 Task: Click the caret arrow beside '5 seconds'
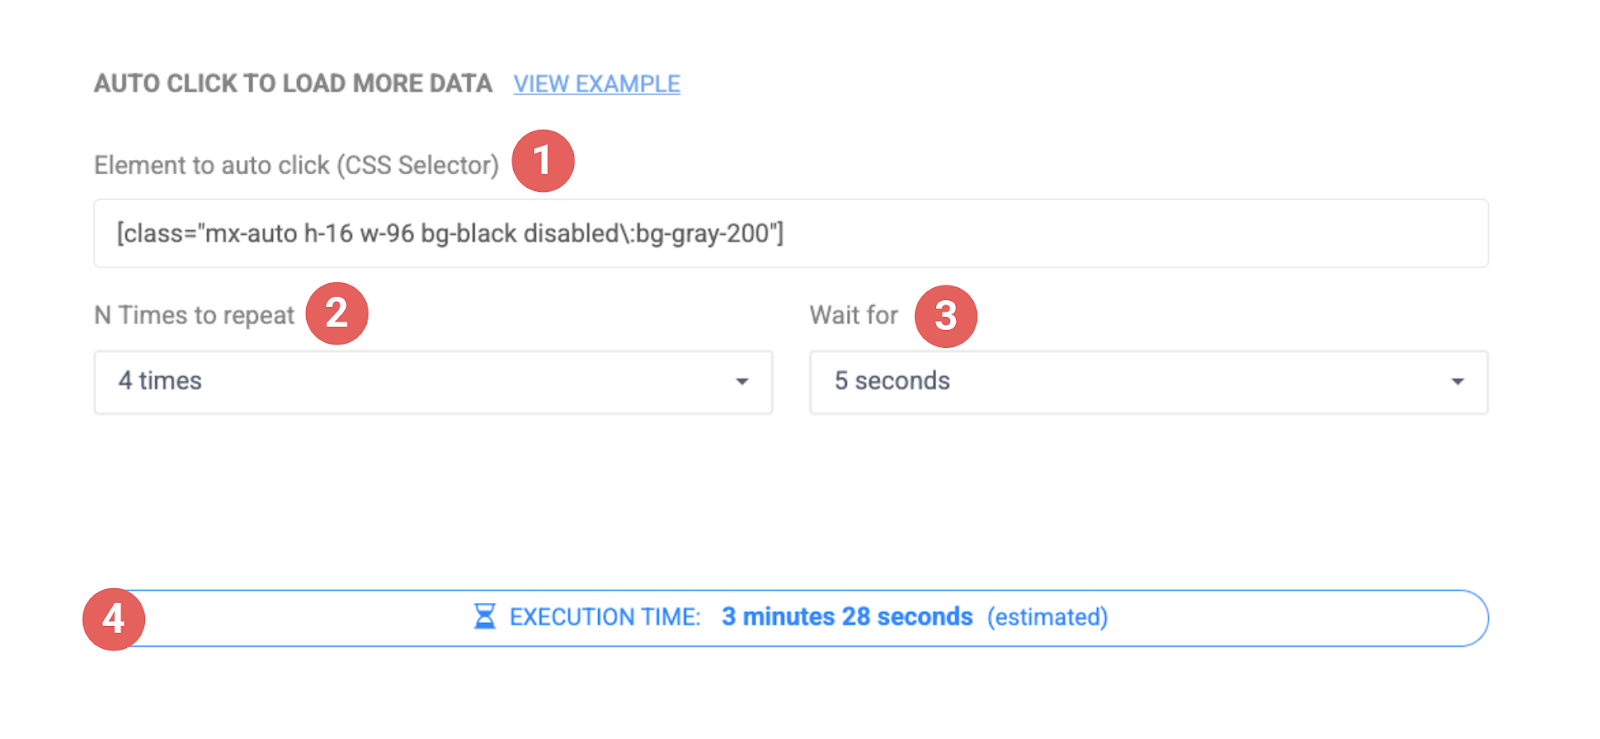1457,382
